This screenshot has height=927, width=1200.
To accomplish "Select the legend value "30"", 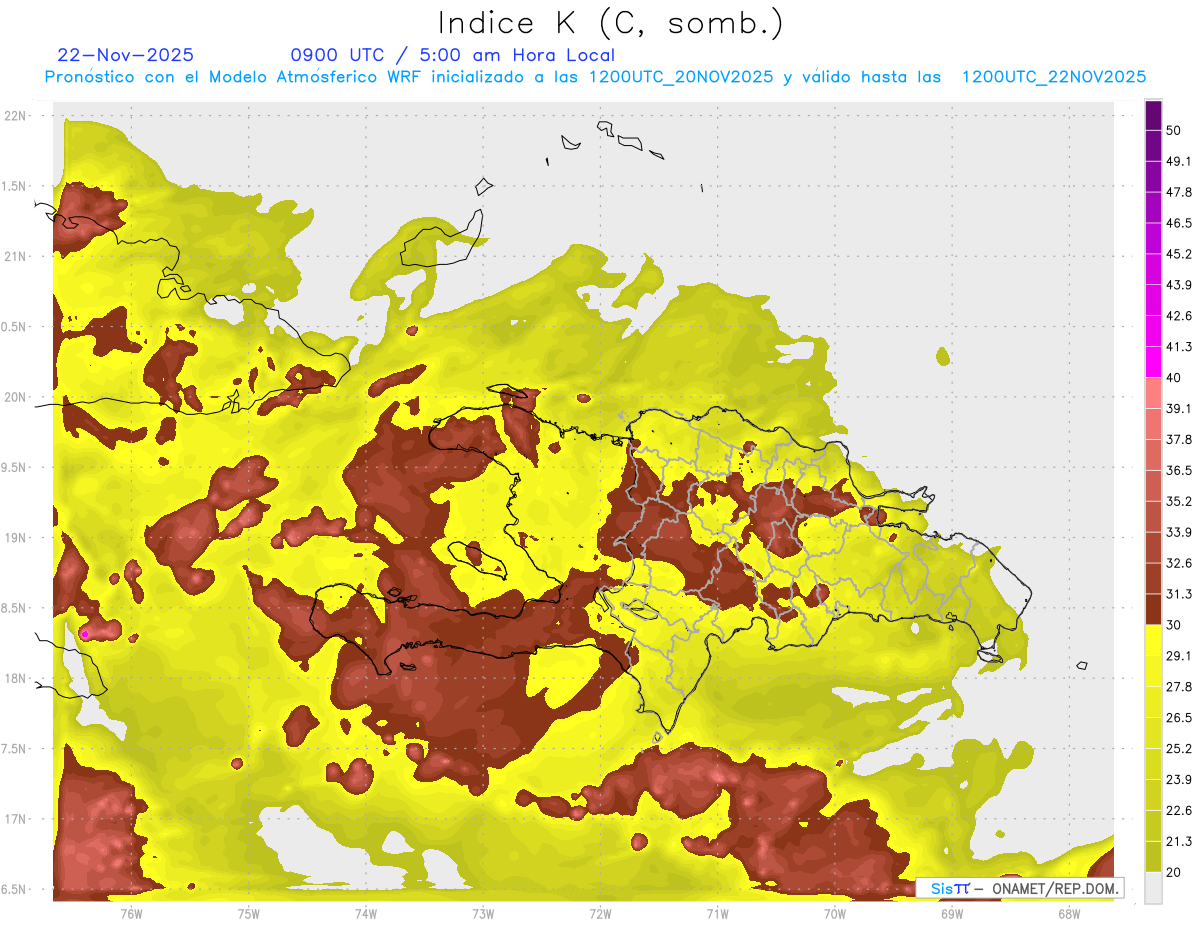I will (x=1174, y=625).
